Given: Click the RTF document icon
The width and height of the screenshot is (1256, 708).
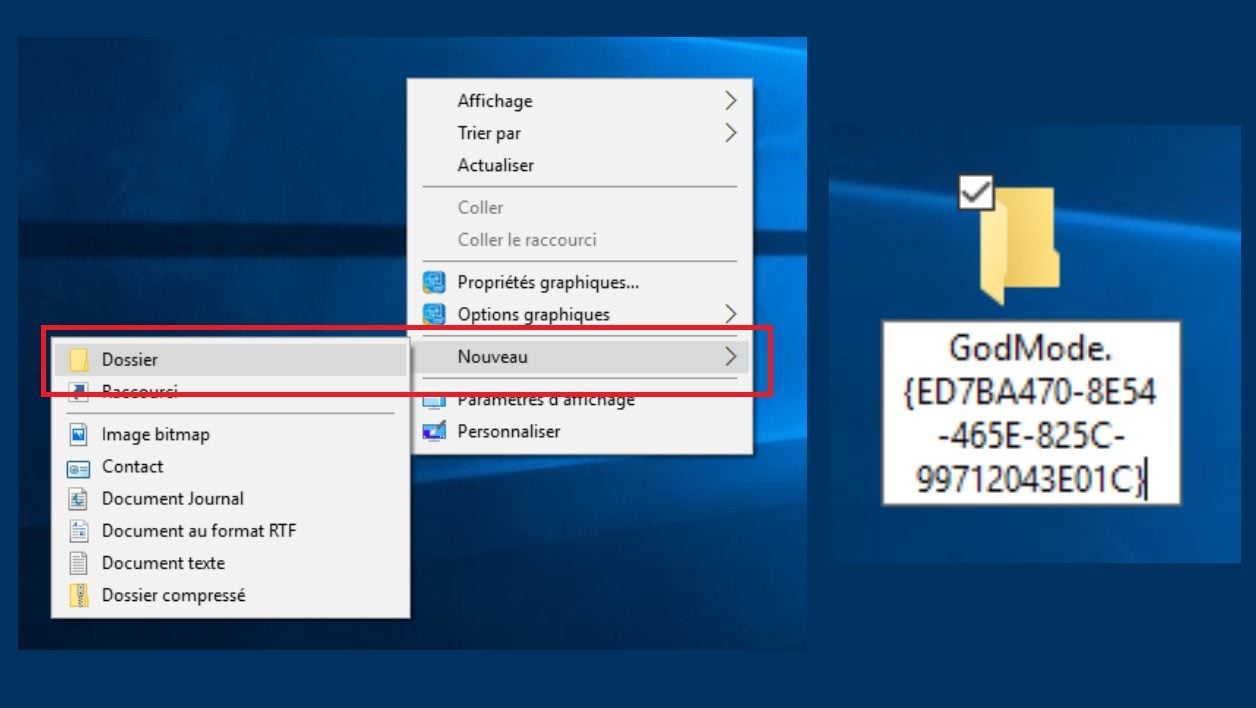Looking at the screenshot, I should [x=78, y=531].
